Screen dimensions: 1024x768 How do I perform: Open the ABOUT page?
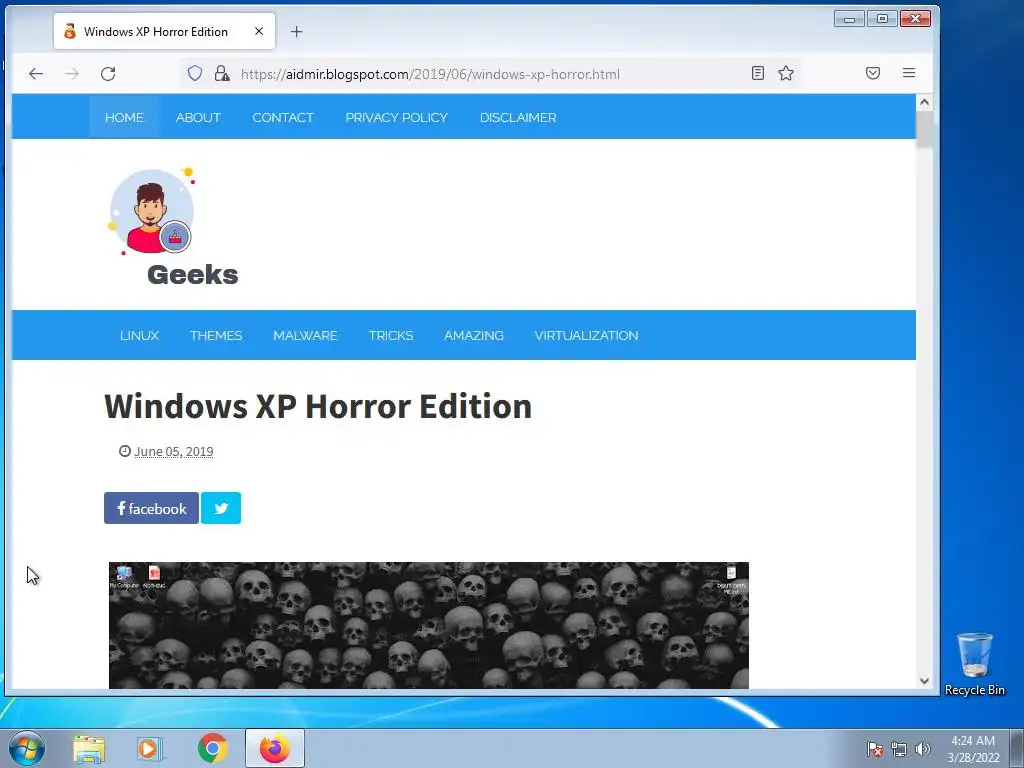[x=198, y=118]
